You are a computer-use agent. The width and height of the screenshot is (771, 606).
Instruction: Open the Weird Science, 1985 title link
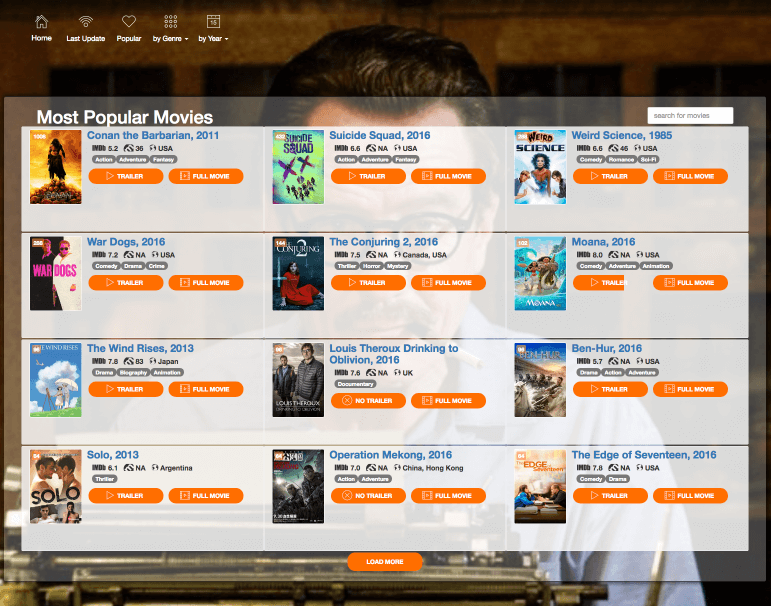(622, 135)
